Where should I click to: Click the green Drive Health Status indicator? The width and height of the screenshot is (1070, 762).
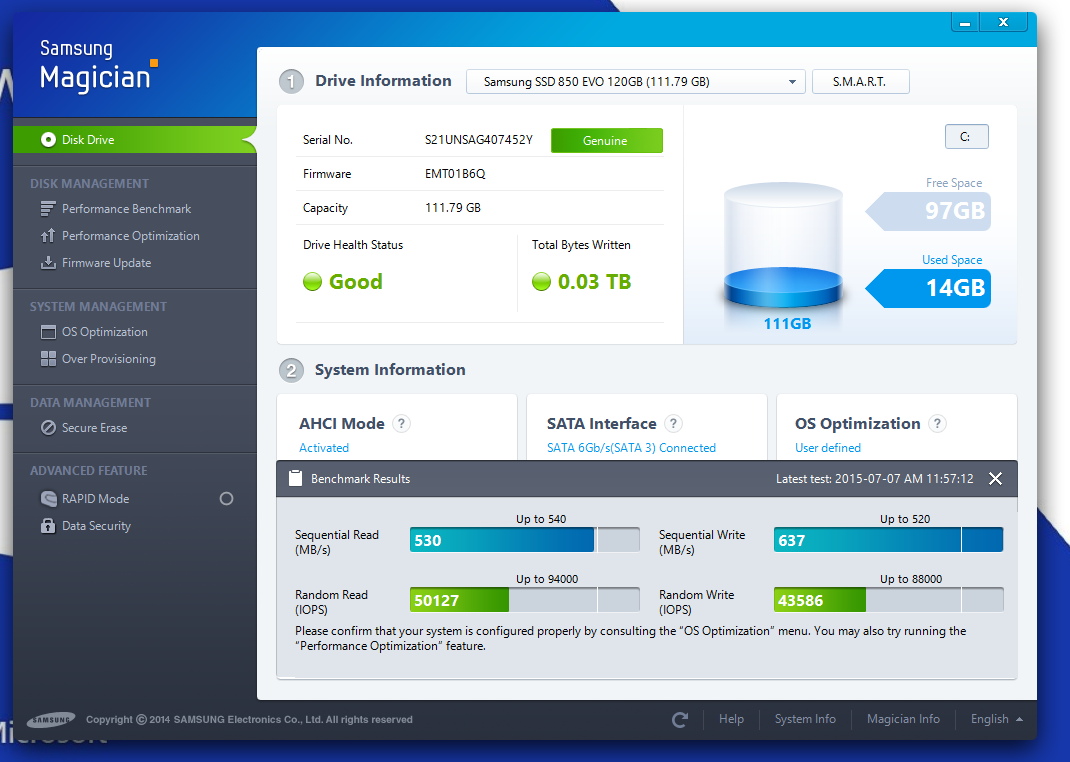point(312,282)
